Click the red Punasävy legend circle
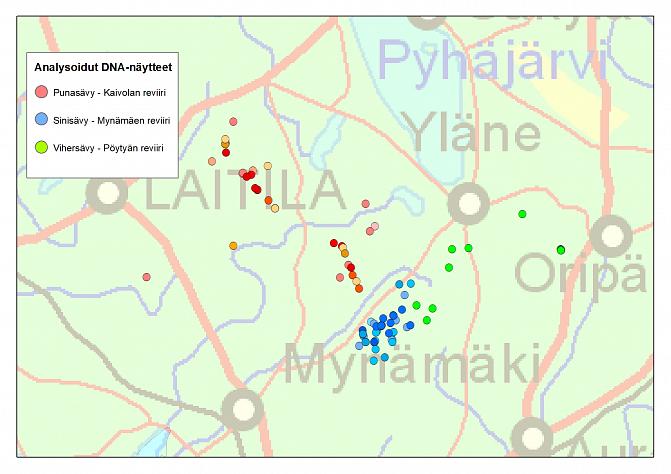 [41, 92]
